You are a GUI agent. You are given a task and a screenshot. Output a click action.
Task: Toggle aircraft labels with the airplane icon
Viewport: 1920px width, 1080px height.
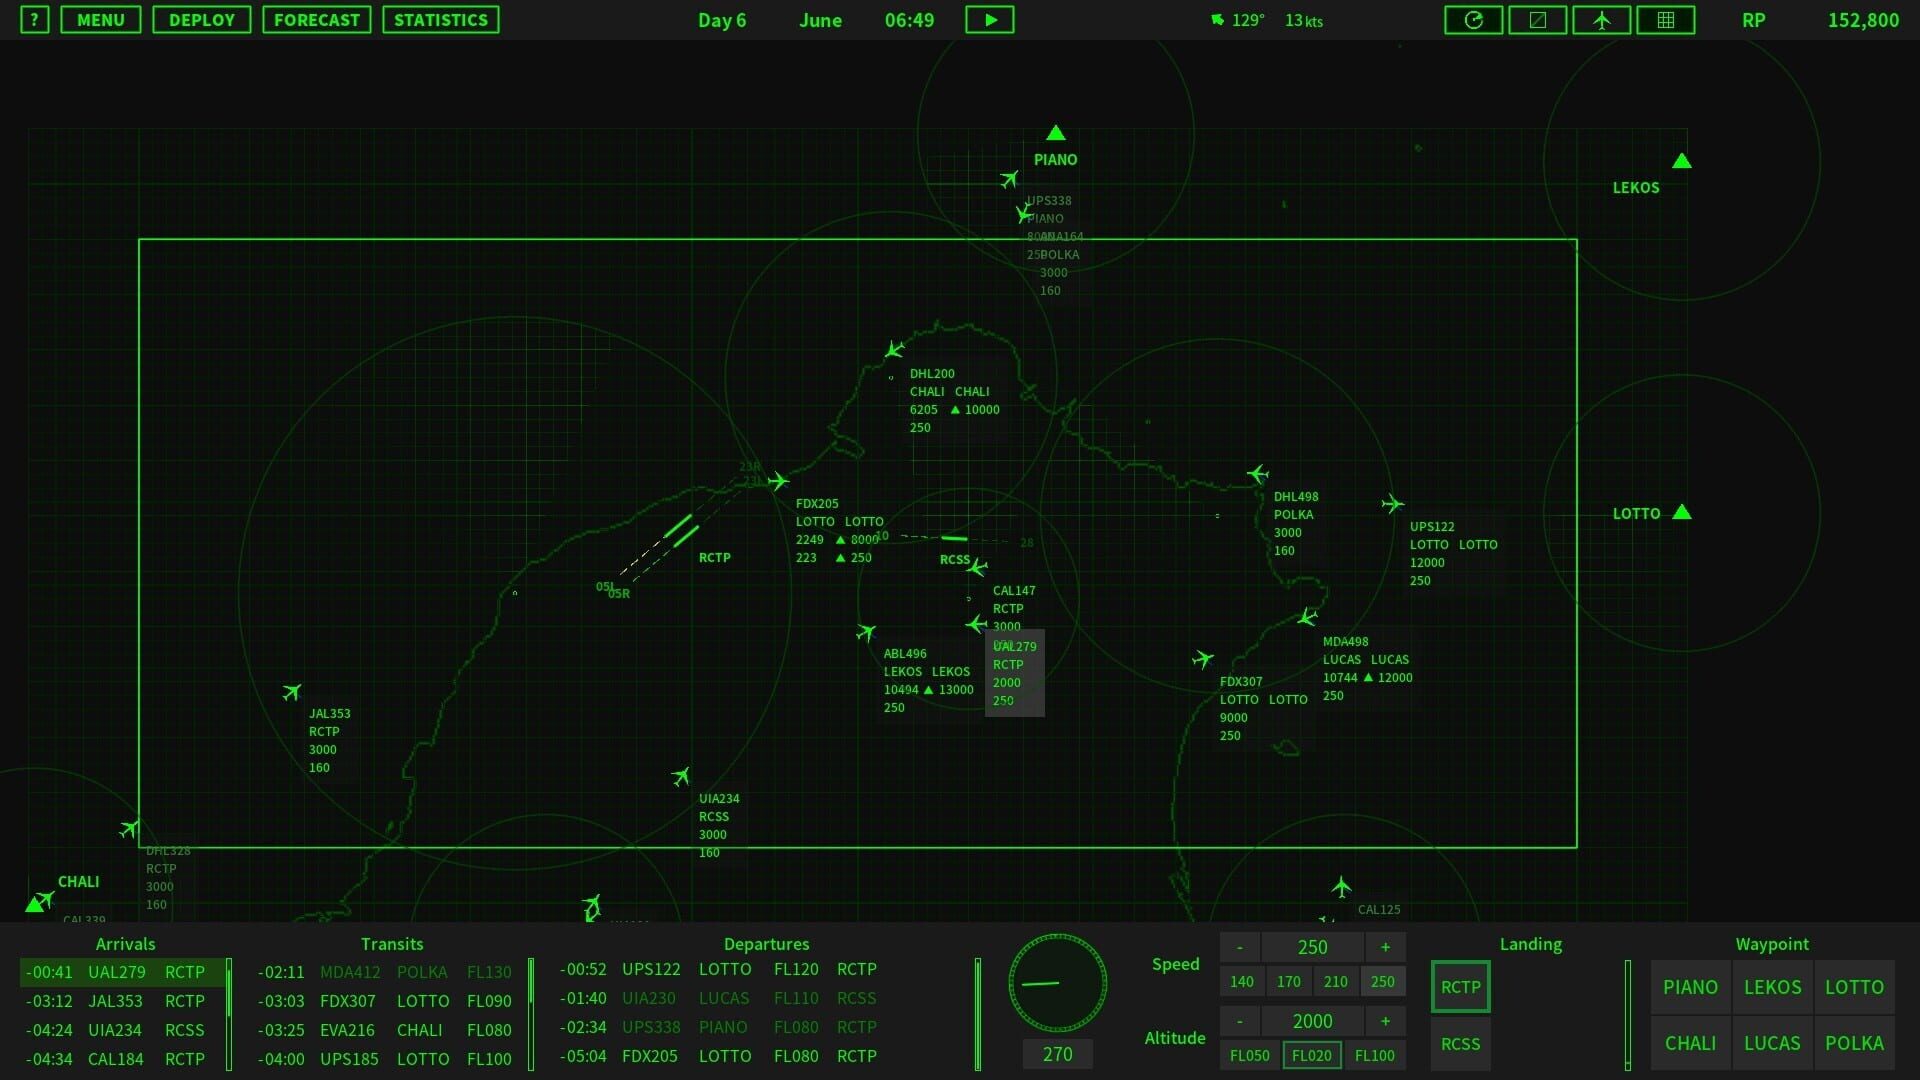click(1601, 19)
